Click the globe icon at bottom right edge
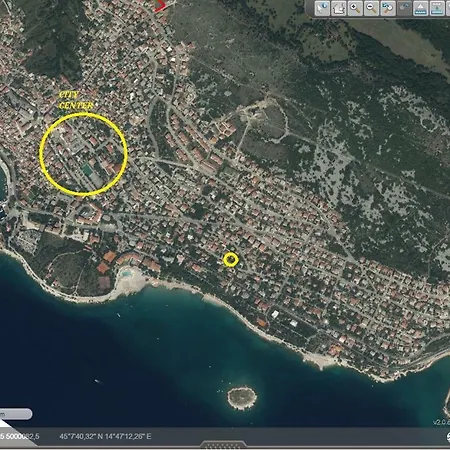450x450 pixels. pos(448,438)
